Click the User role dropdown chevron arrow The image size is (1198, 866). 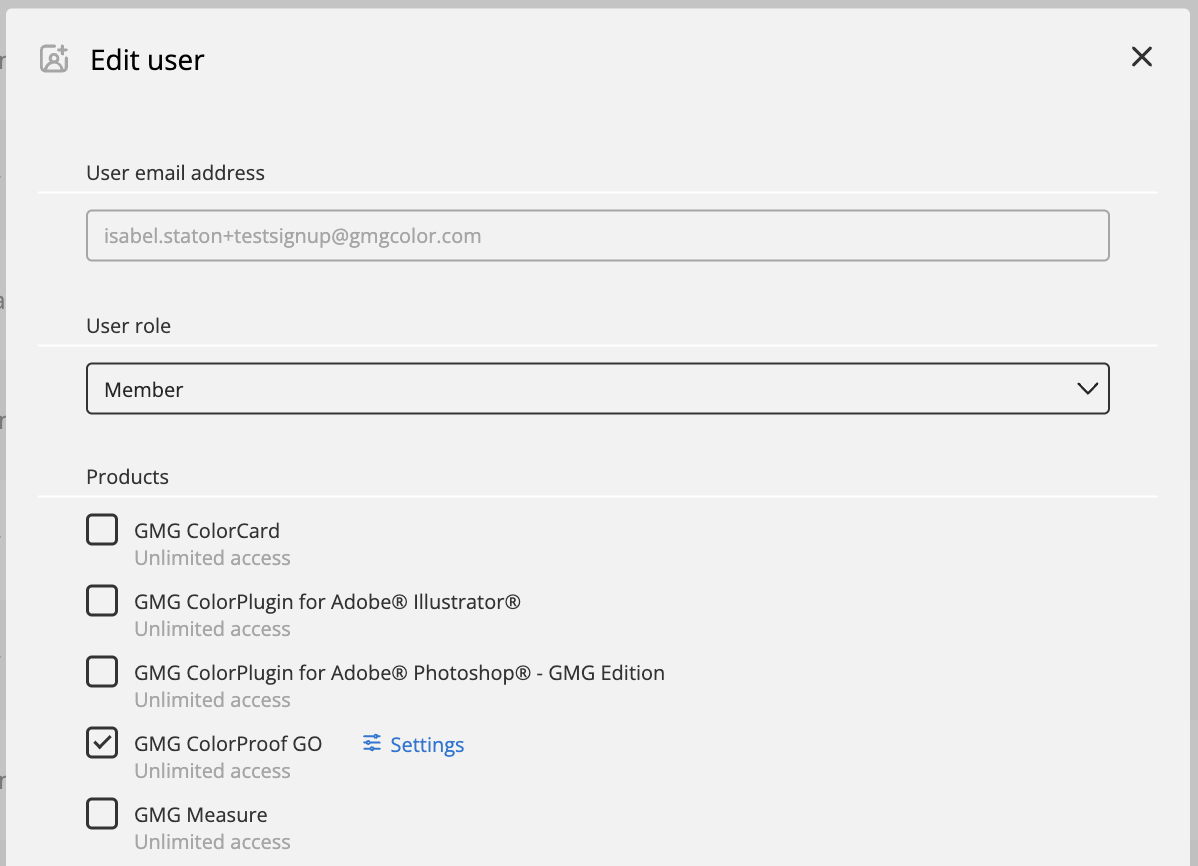1087,388
